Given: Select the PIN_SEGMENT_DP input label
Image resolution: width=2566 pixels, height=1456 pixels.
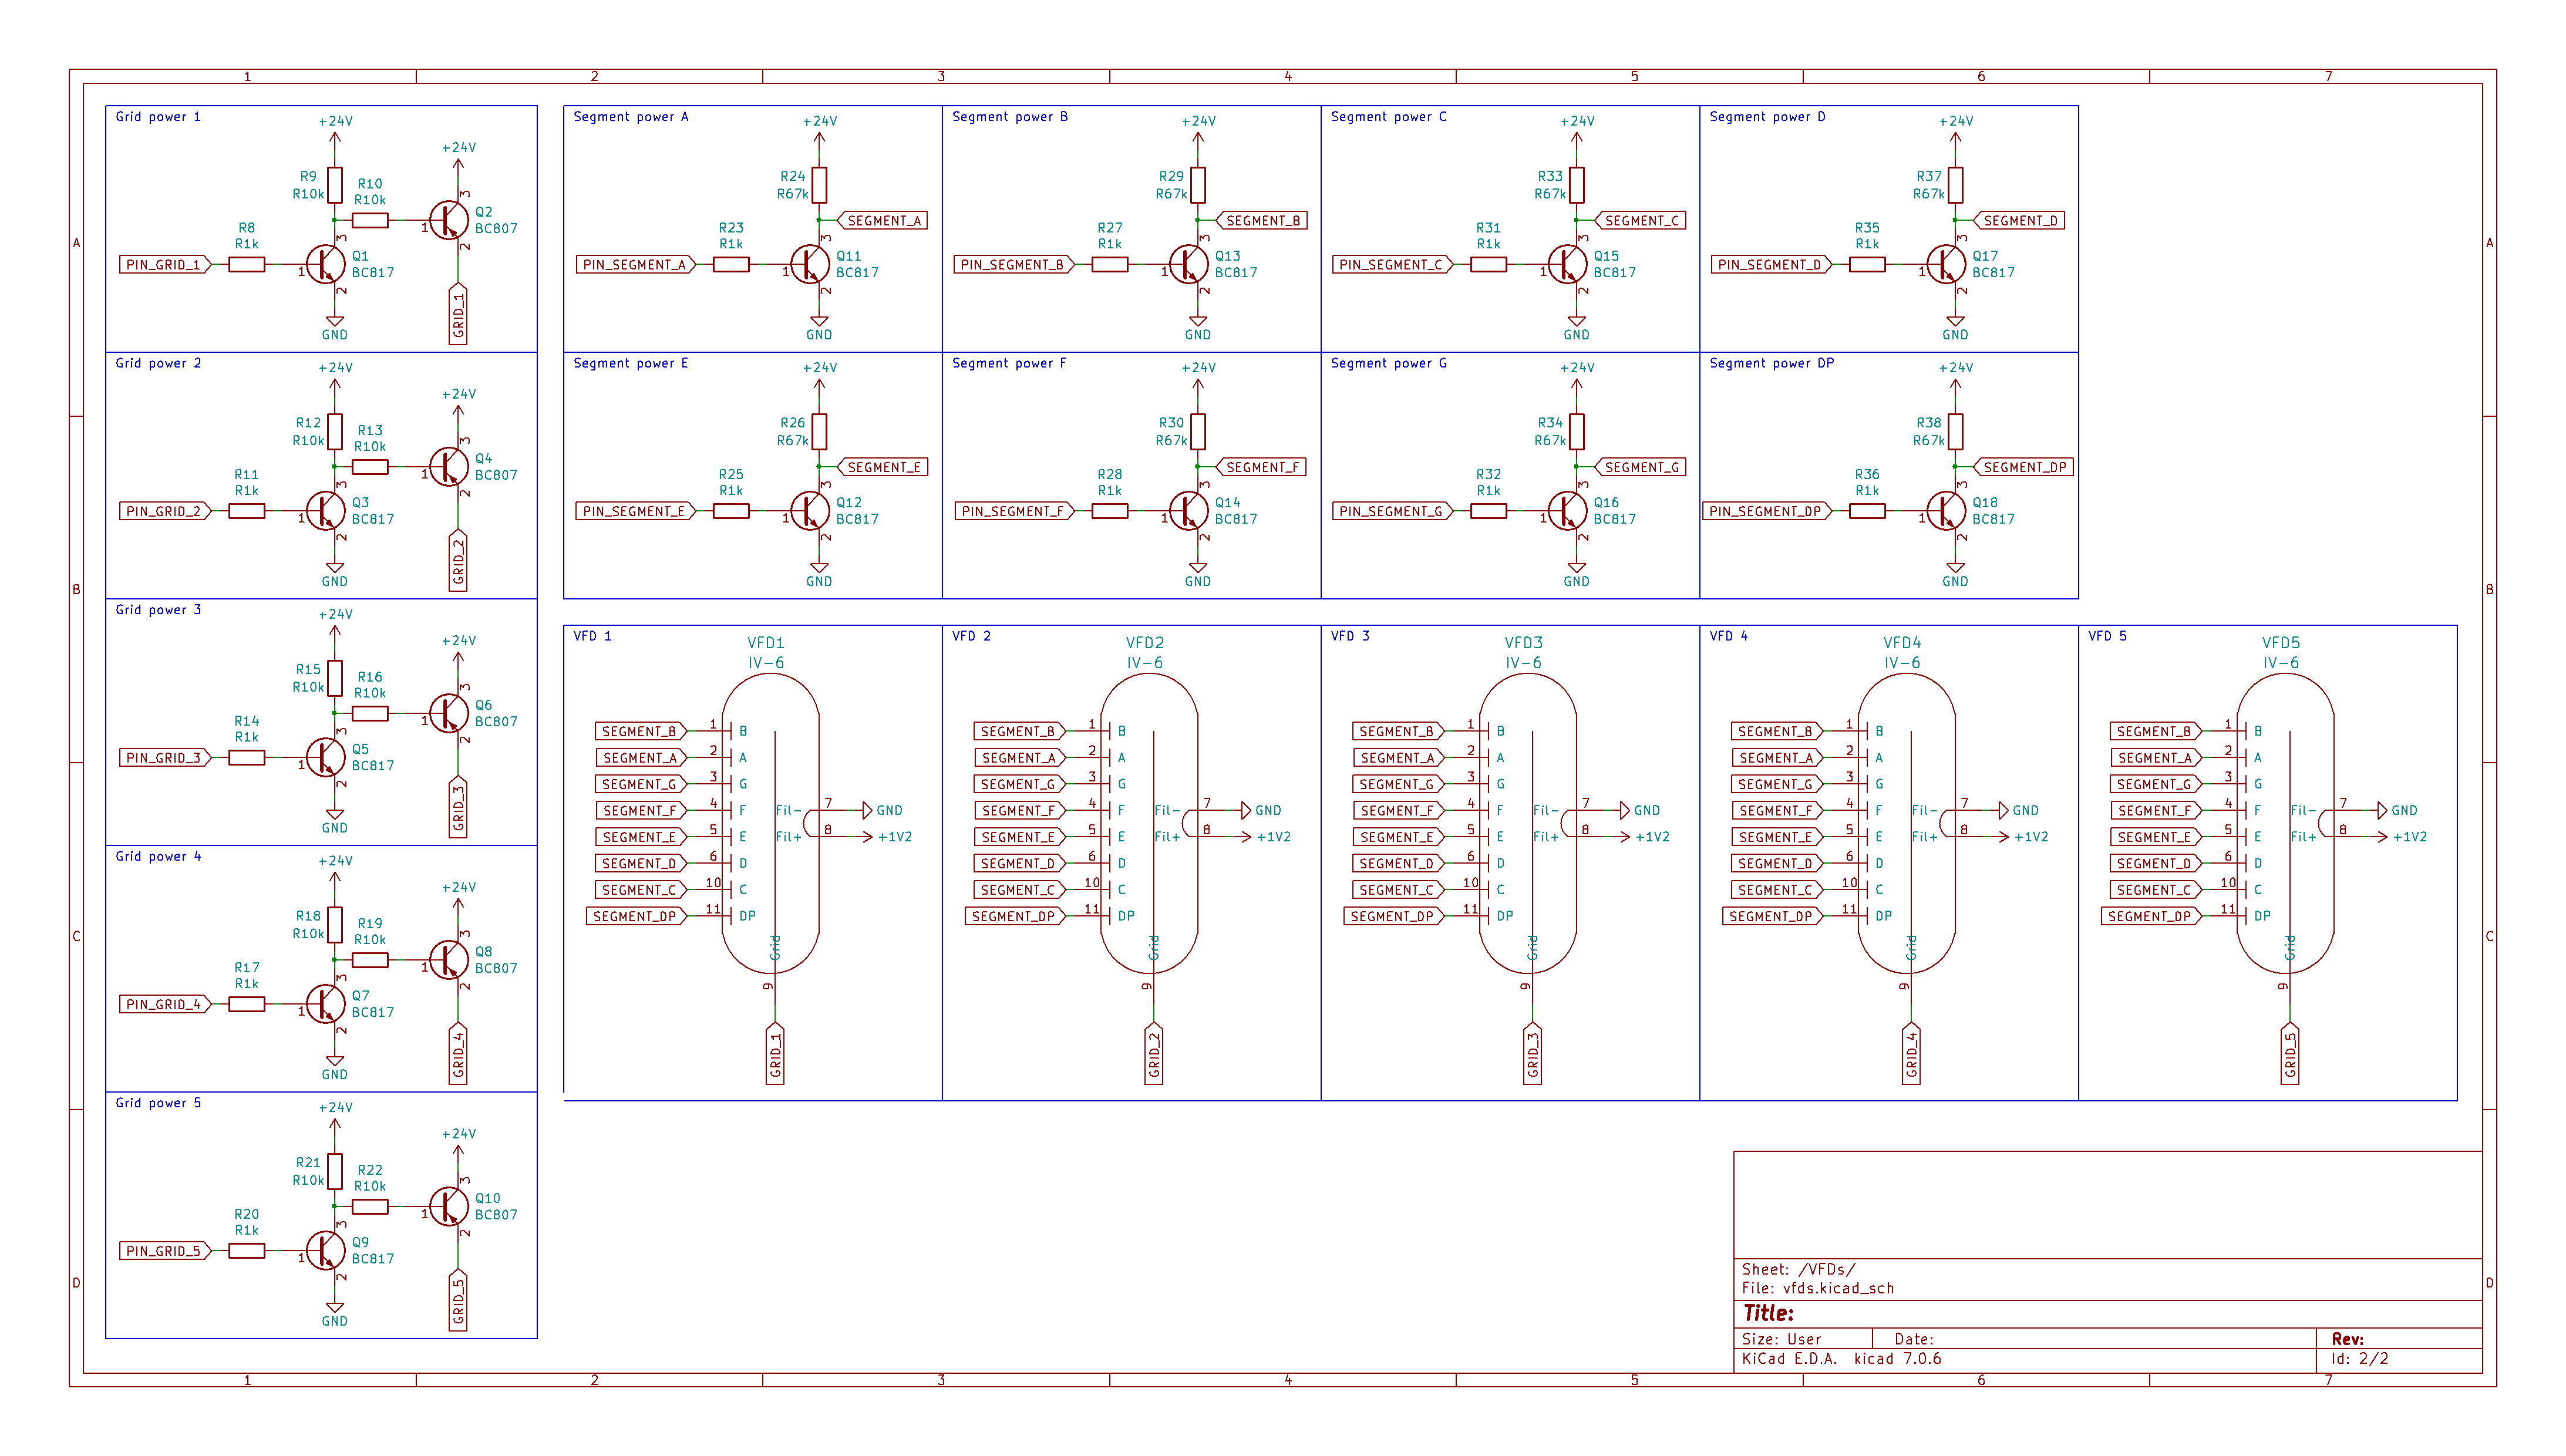Looking at the screenshot, I should coord(1765,511).
